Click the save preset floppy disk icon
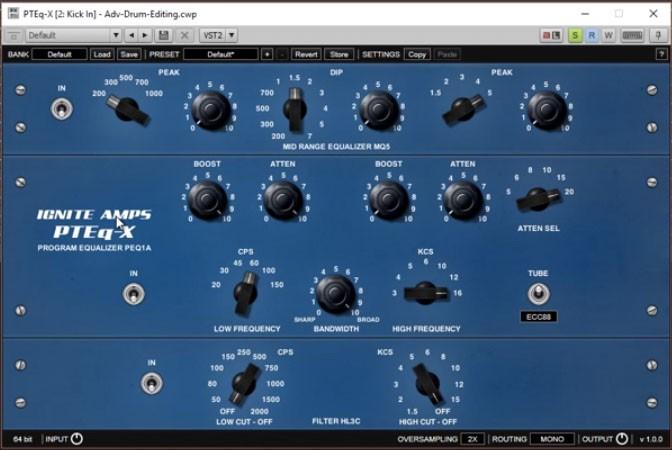Viewport: 672px width, 450px height. (x=163, y=35)
